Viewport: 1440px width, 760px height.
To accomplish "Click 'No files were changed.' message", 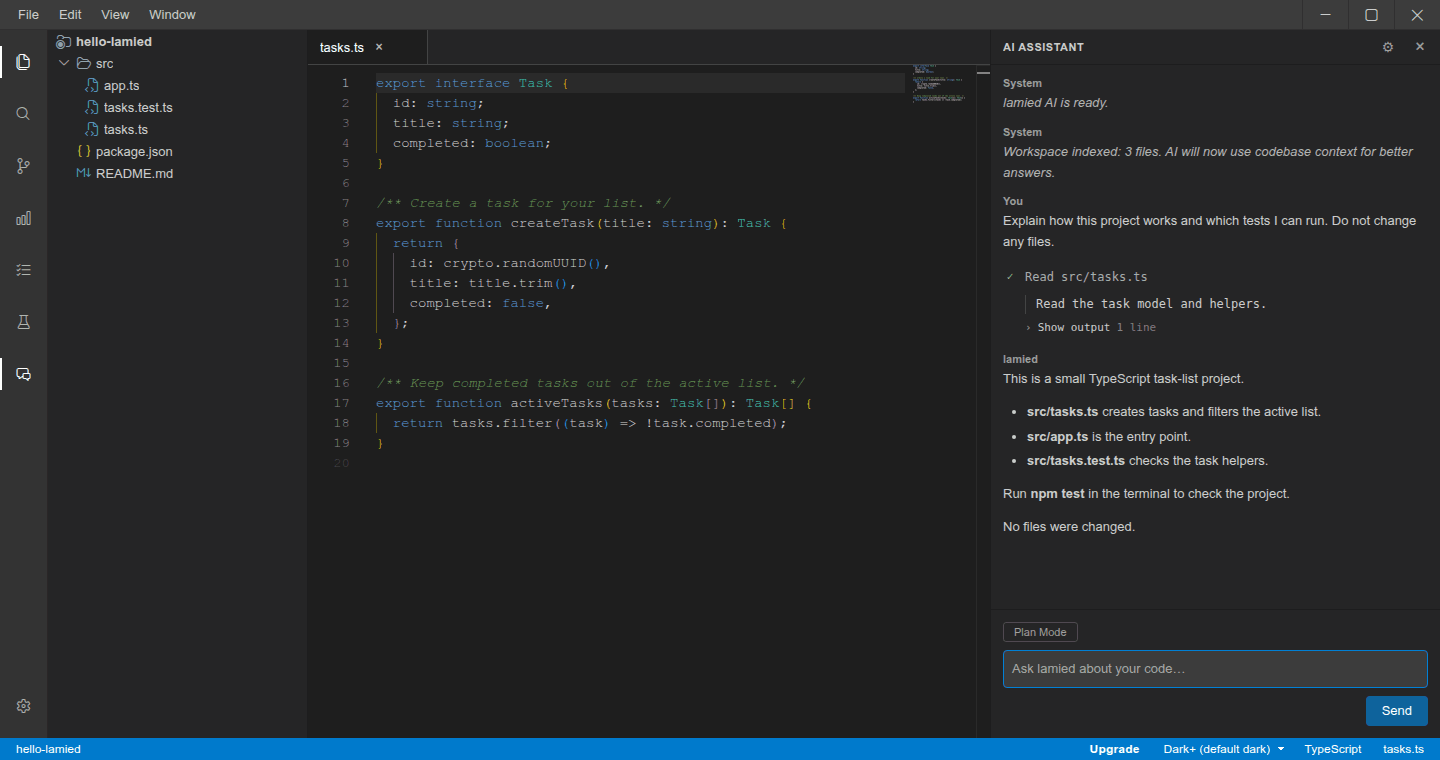I will tap(1069, 527).
